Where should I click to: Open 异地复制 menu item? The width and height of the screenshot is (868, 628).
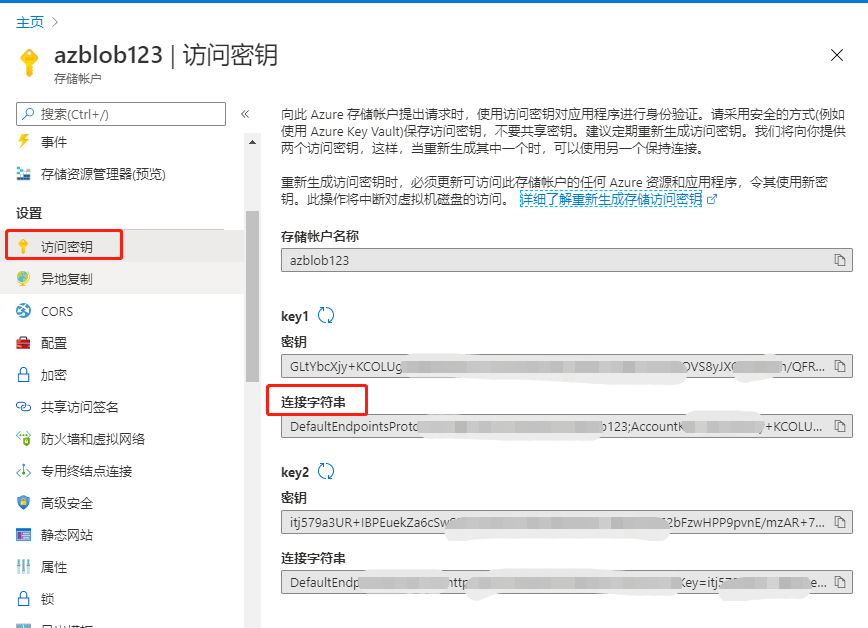coord(124,279)
